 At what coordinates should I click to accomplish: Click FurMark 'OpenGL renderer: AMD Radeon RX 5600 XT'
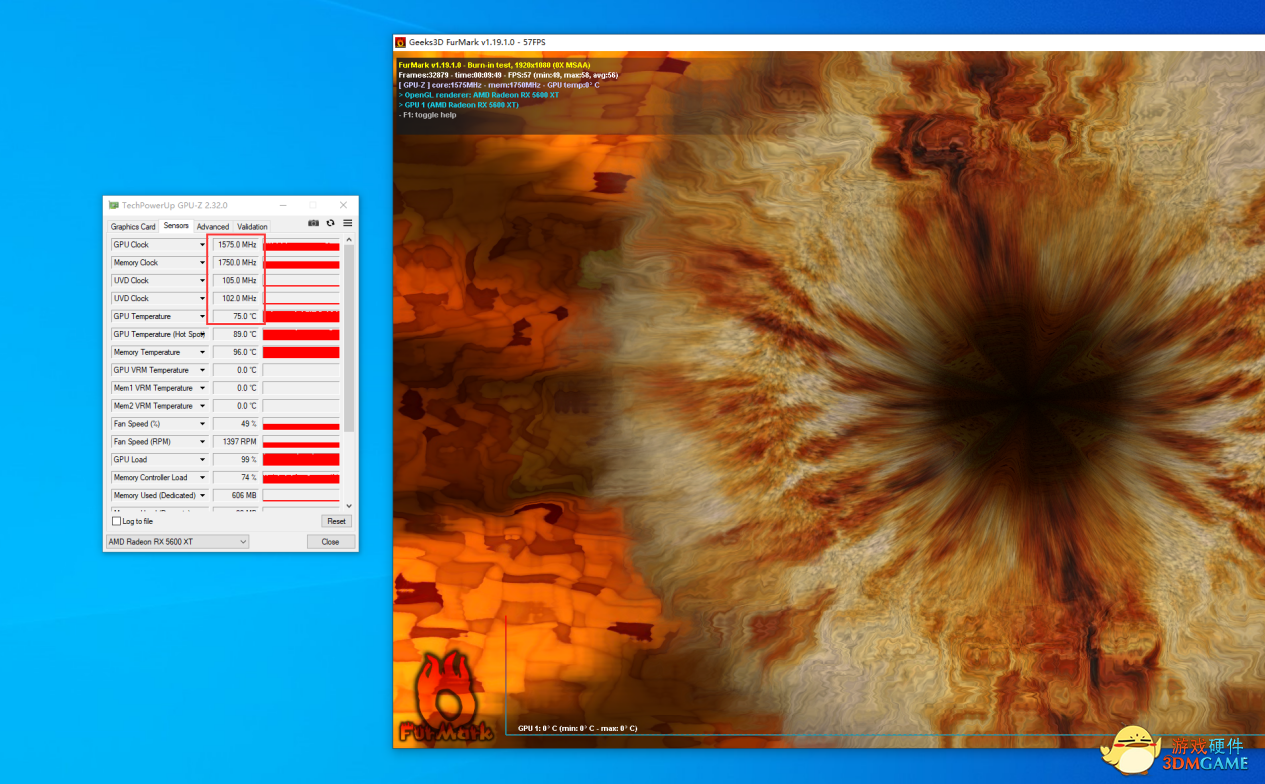point(478,95)
